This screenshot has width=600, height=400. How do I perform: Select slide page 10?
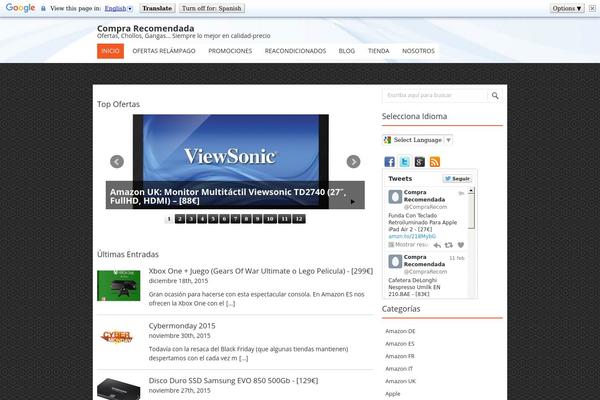pyautogui.click(x=270, y=219)
